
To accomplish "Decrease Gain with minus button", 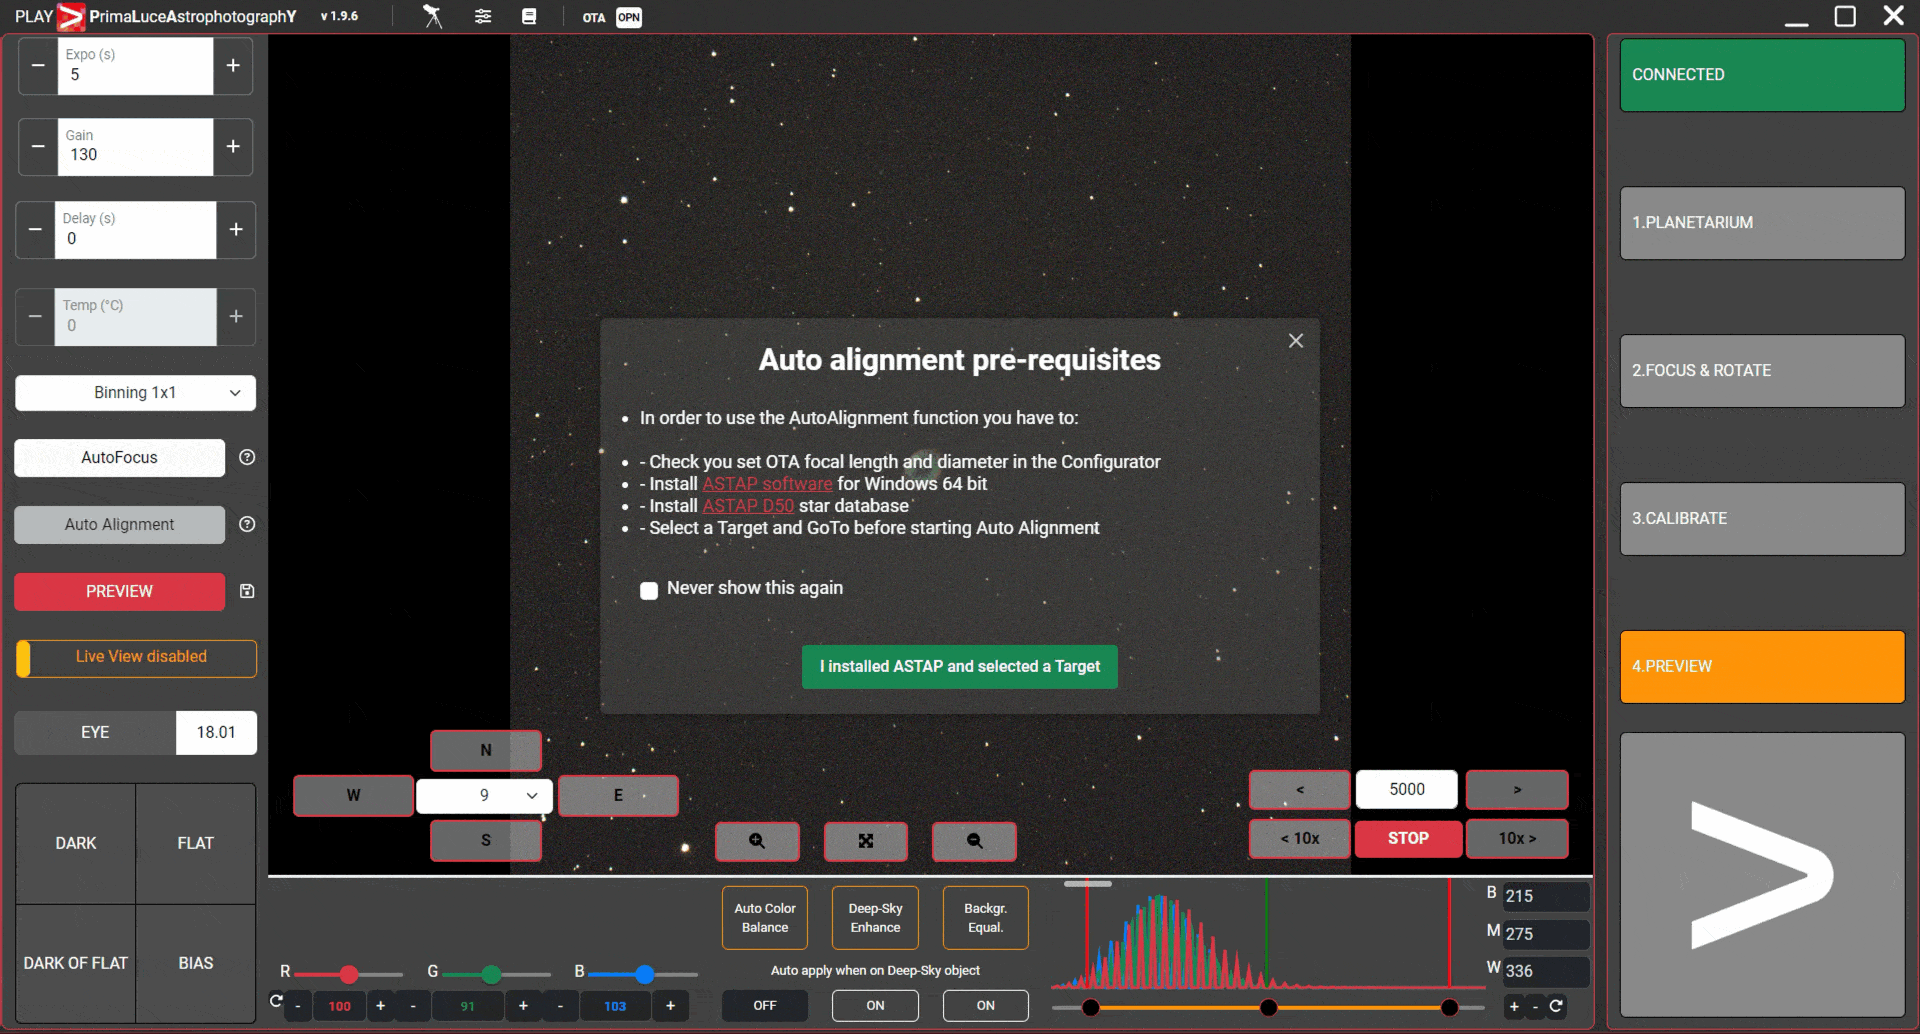I will click(38, 147).
